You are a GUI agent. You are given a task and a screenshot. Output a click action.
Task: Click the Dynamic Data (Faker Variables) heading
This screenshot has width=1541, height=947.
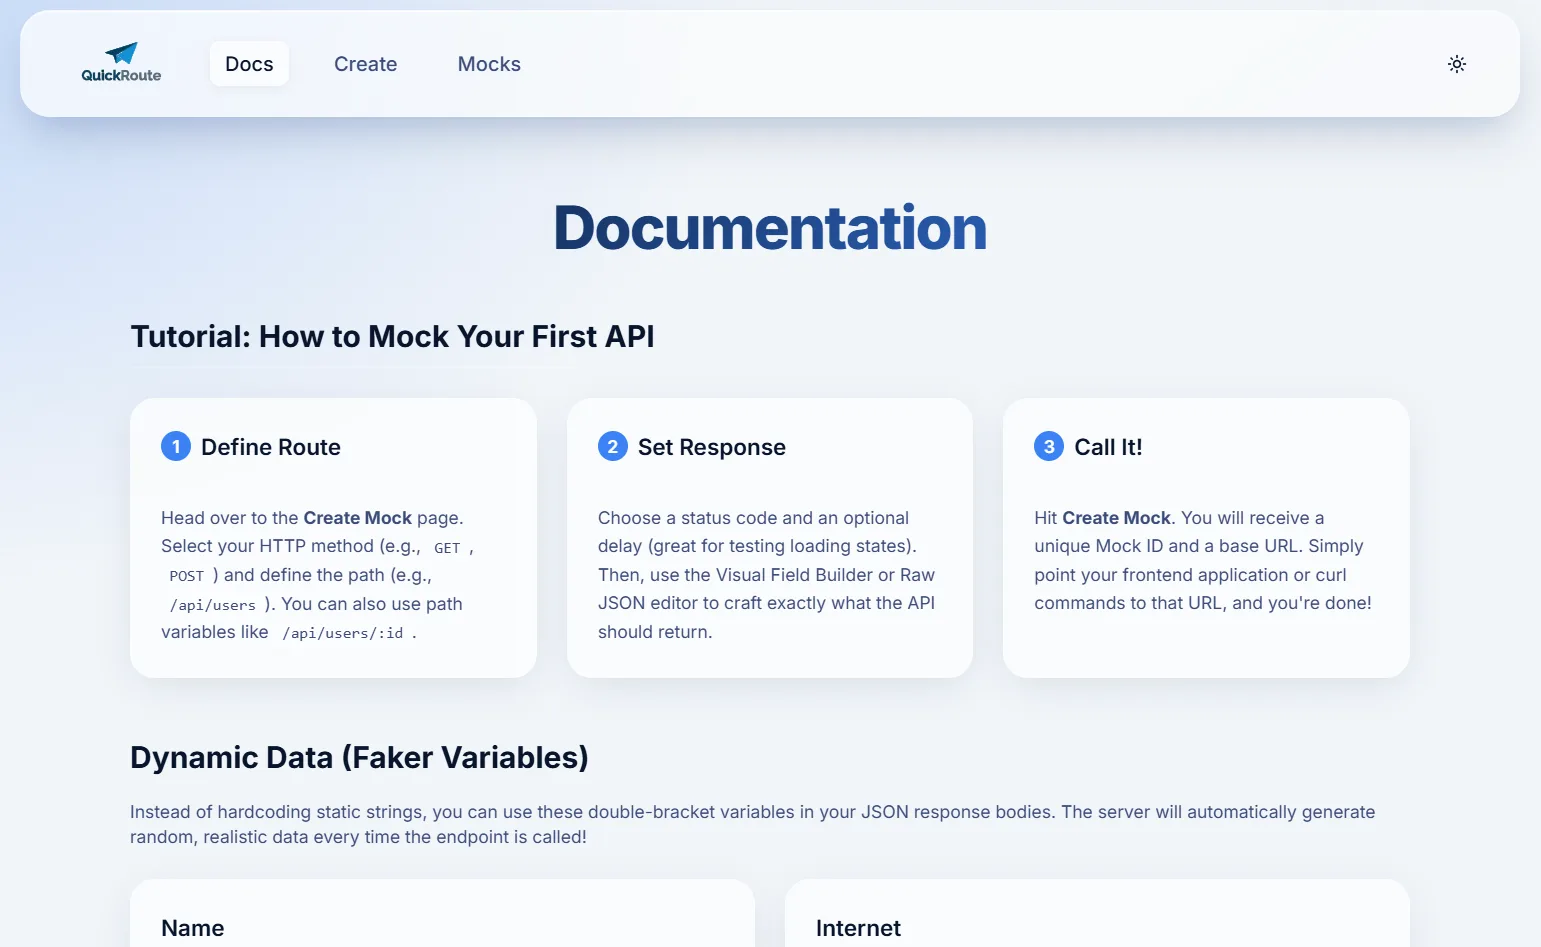click(x=359, y=758)
